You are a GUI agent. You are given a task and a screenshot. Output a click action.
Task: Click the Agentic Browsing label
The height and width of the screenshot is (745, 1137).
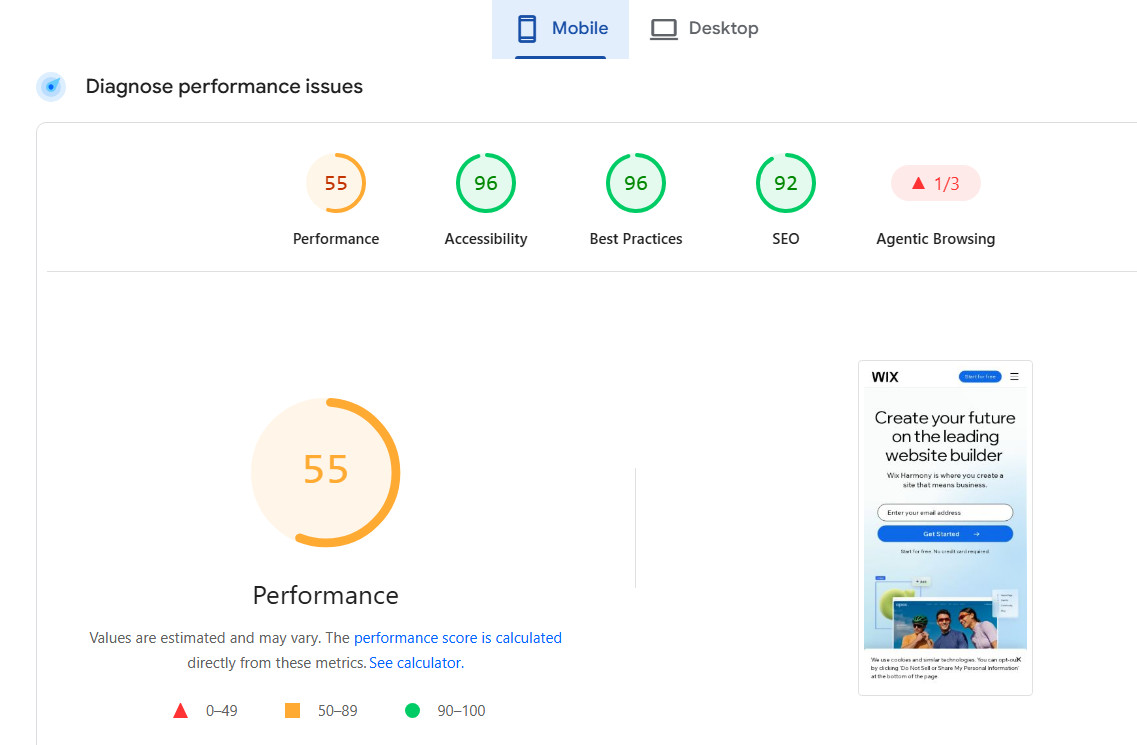point(935,239)
